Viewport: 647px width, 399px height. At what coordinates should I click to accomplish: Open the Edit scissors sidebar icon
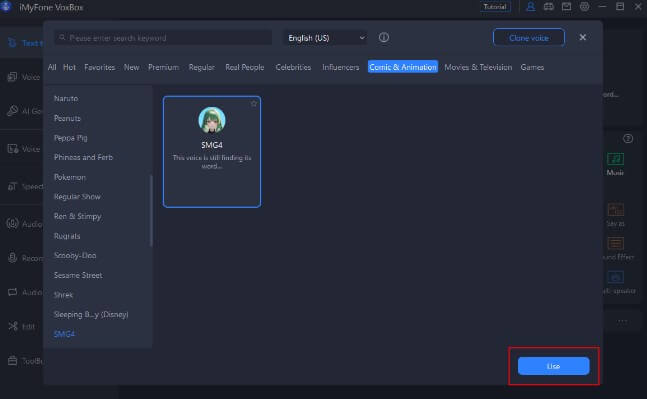[13, 326]
